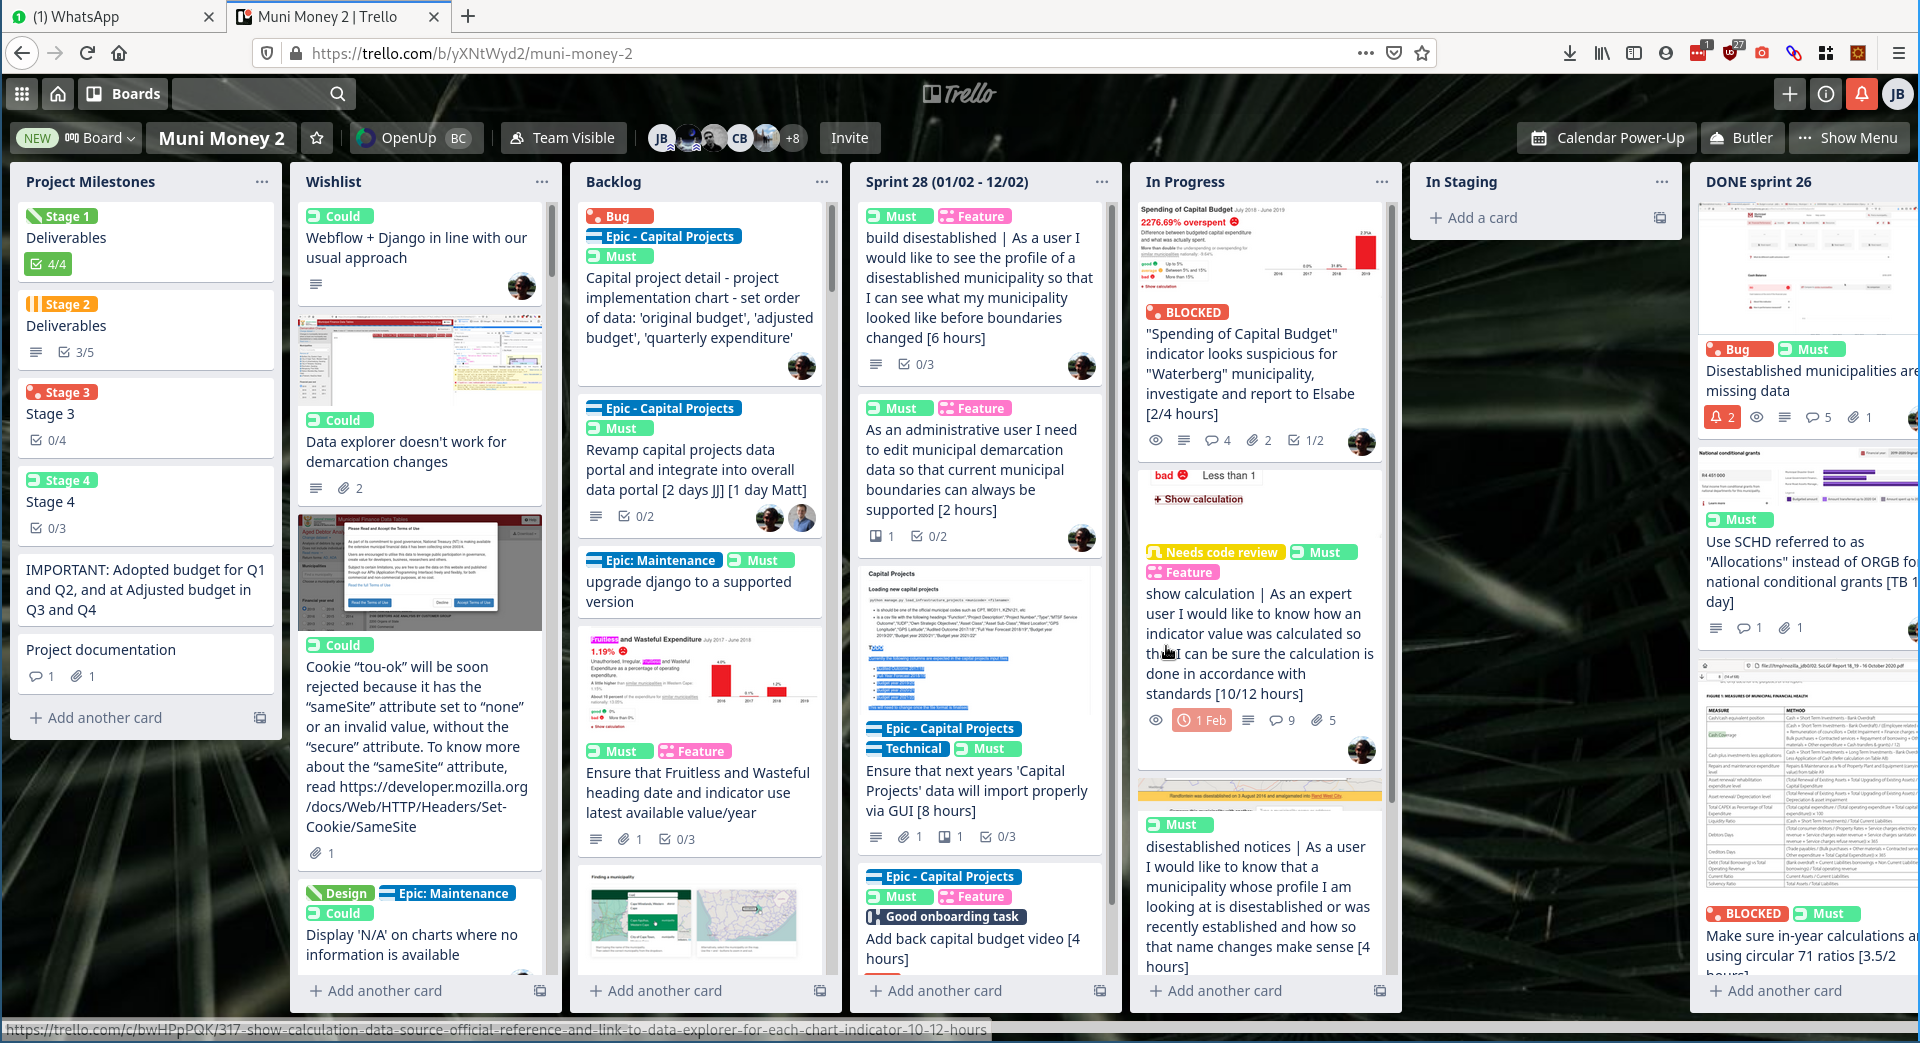This screenshot has height=1043, width=1920.
Task: Open the Team Visible visibility dropdown
Action: pos(563,138)
